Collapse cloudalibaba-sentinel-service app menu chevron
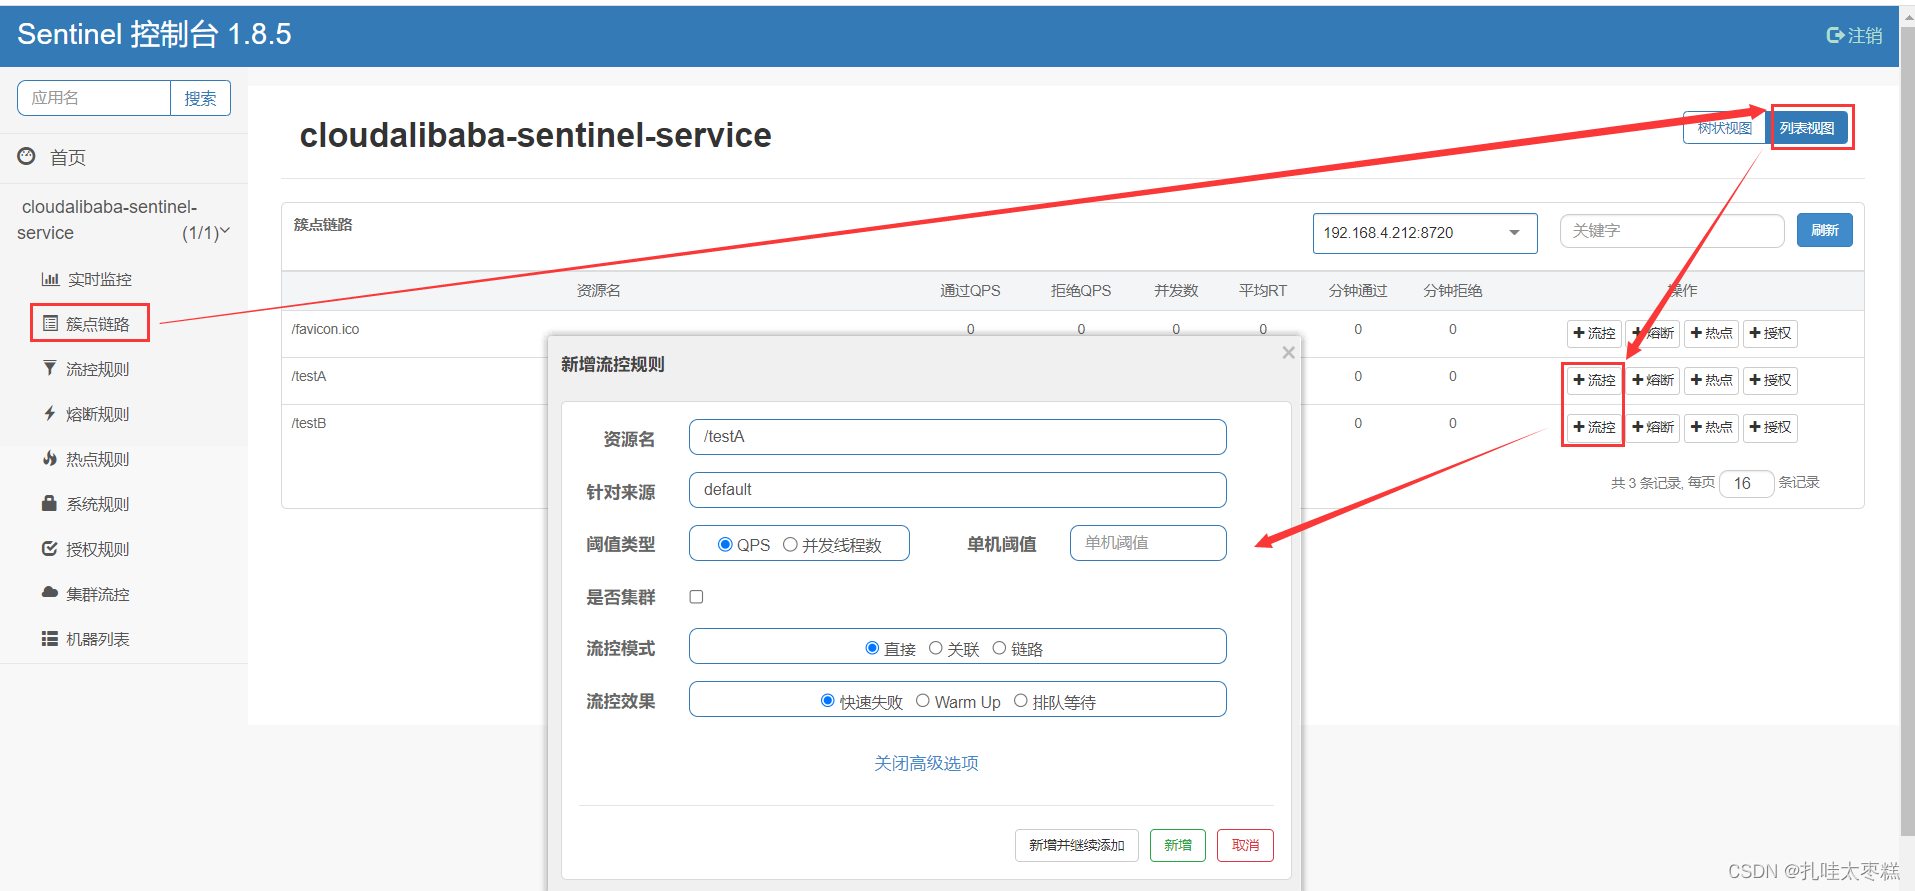Viewport: 1915px width, 891px height. (224, 231)
